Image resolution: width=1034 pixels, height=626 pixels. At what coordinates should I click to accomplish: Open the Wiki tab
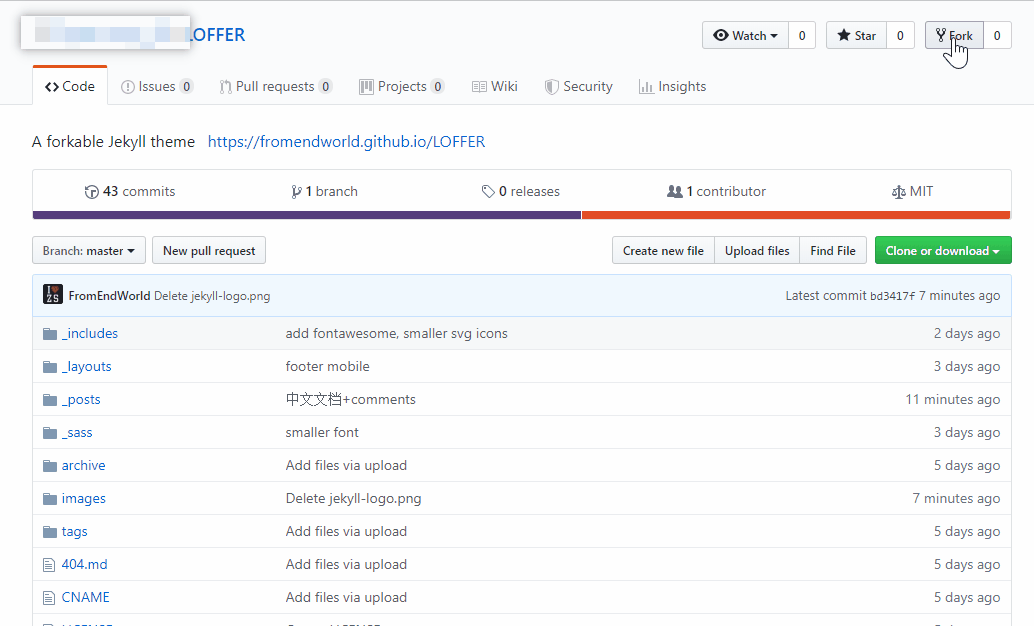495,86
